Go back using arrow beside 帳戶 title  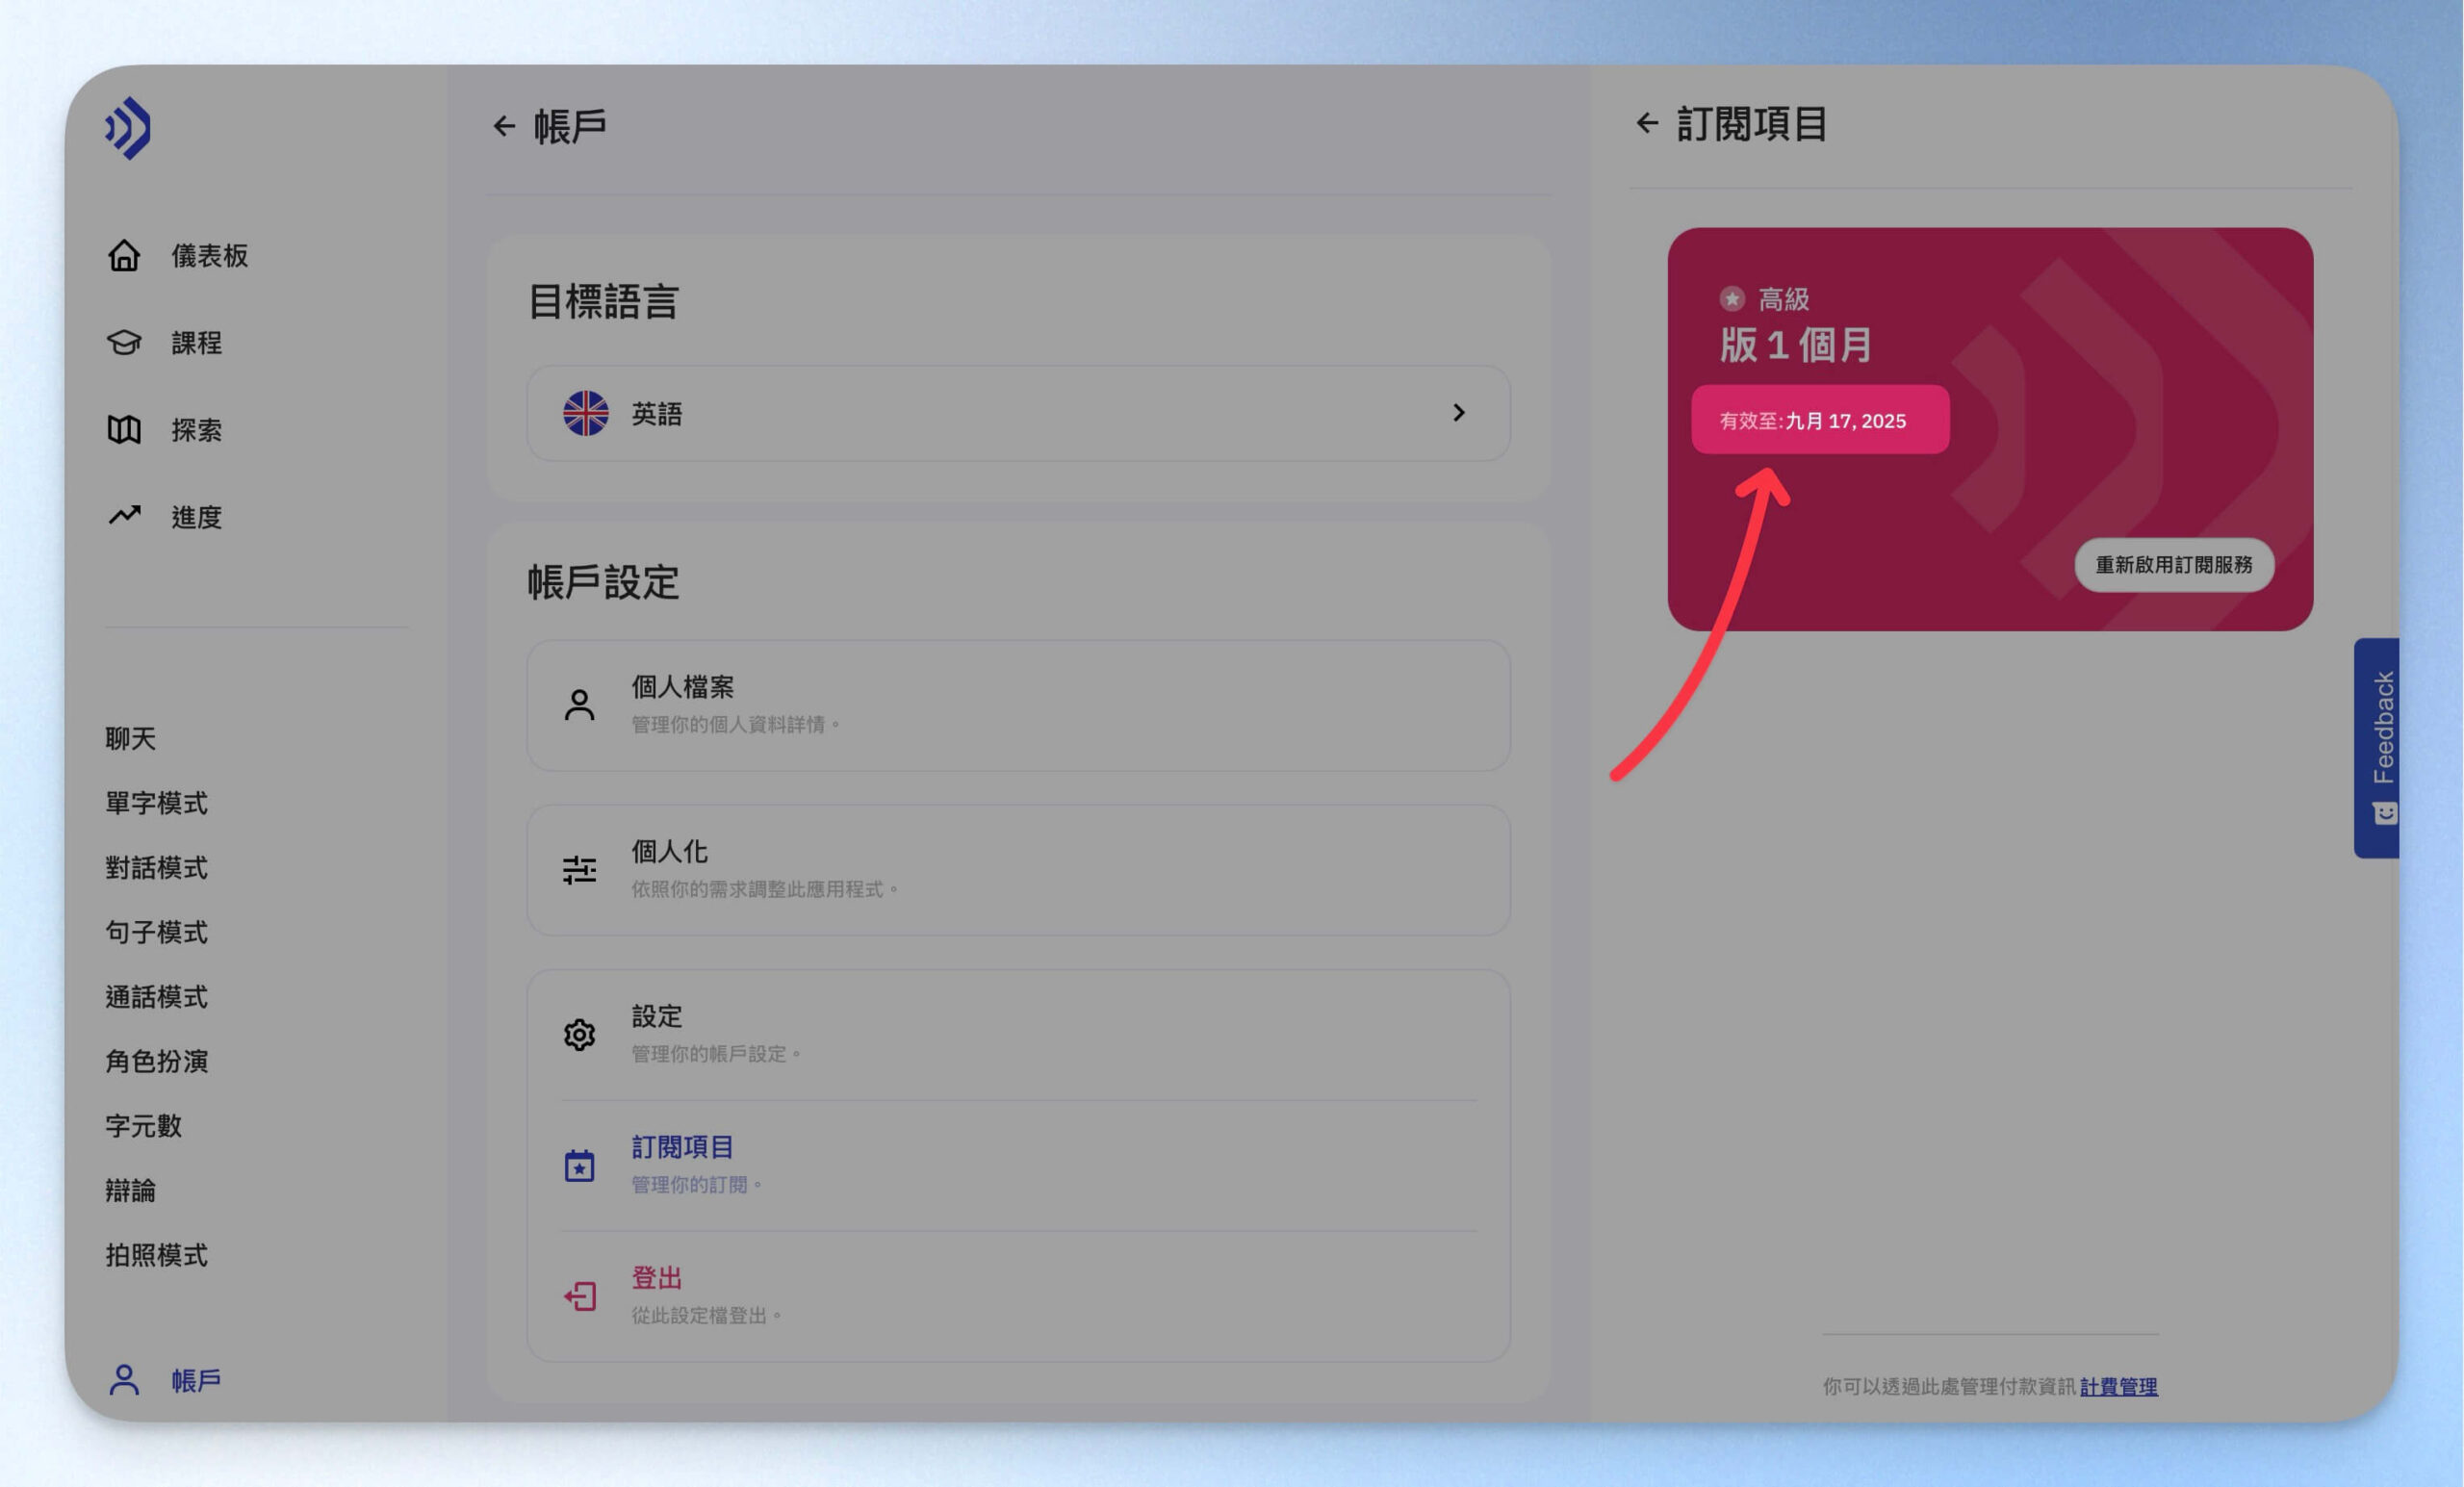pos(504,126)
